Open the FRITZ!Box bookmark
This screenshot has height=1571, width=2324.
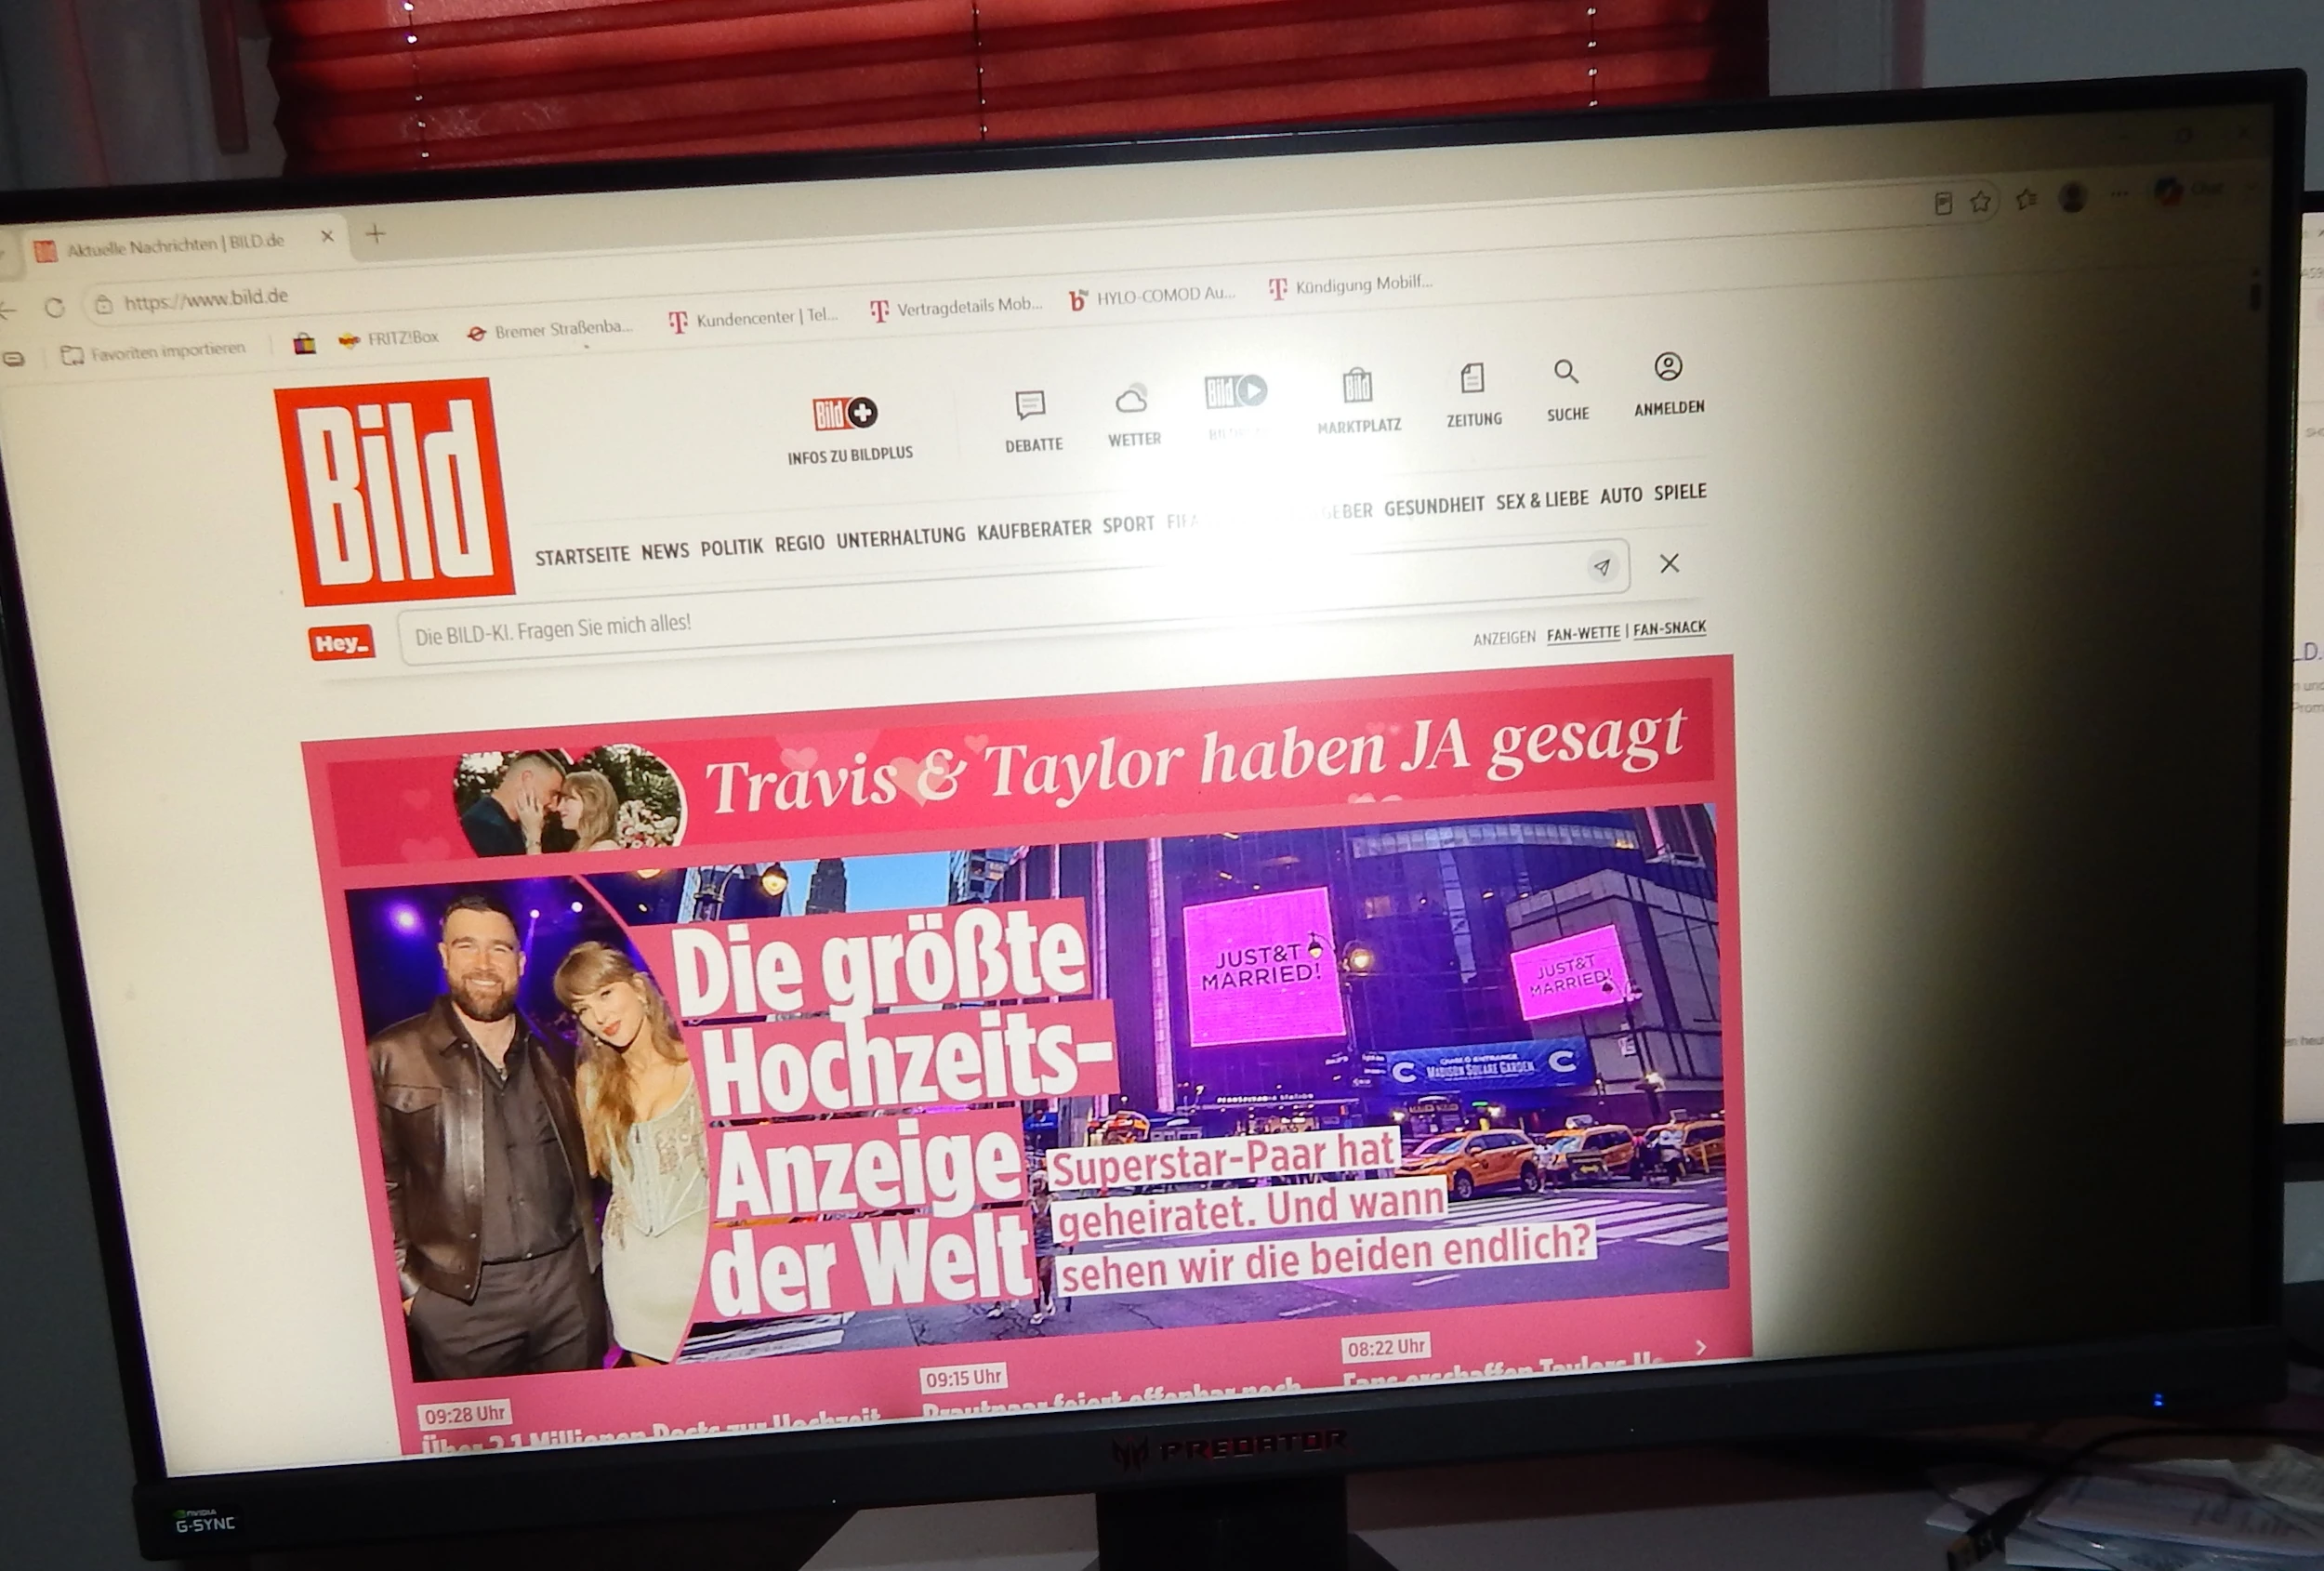(390, 338)
